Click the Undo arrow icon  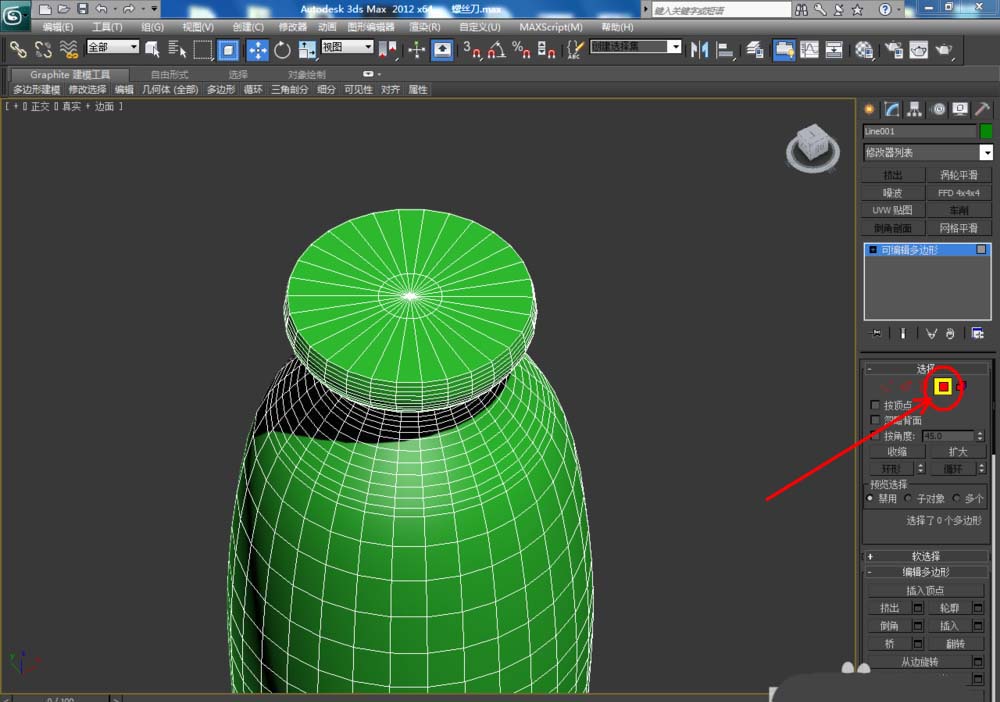[x=101, y=9]
